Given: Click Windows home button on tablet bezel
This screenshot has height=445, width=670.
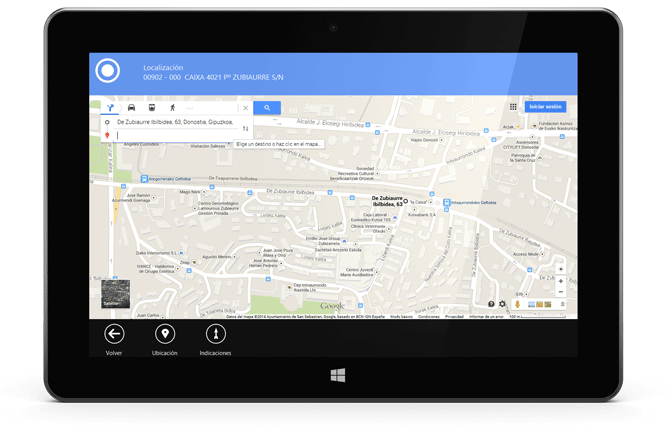Looking at the screenshot, I should coord(338,375).
